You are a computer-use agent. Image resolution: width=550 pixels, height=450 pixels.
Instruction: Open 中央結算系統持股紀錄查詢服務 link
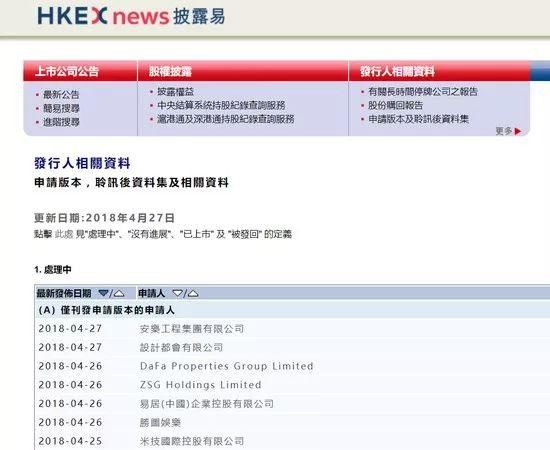pos(221,105)
